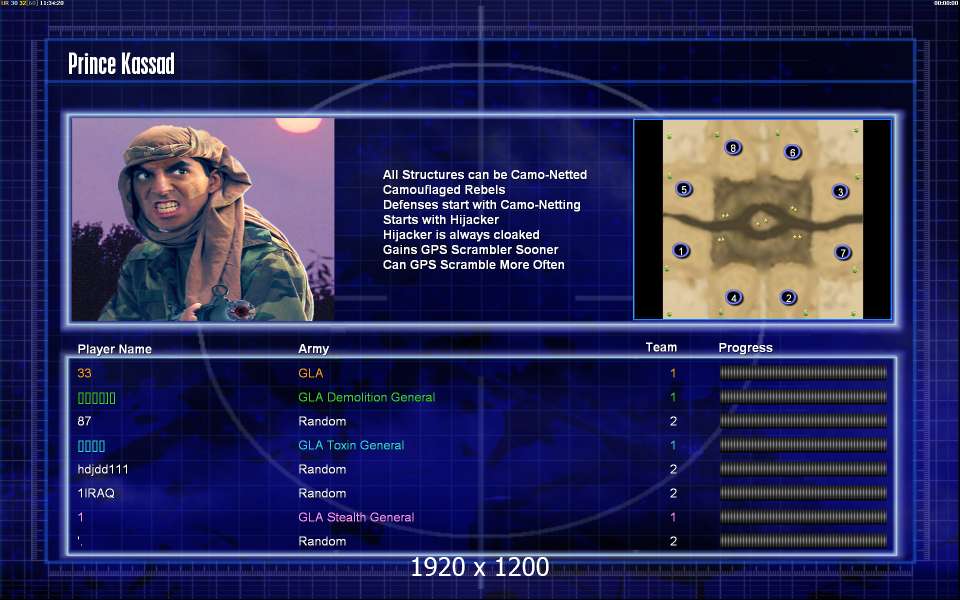
Task: Click 'Can GPS Scramble More Often' line
Action: click(x=473, y=264)
